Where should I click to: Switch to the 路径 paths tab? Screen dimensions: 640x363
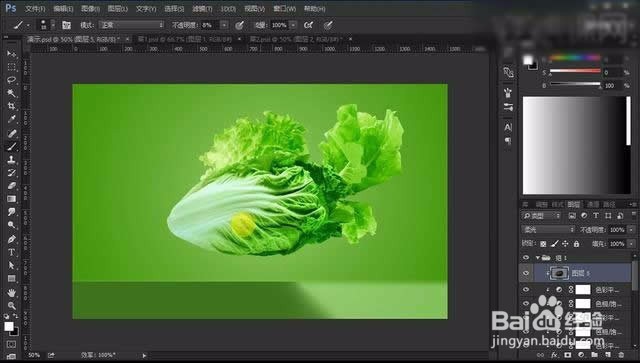click(x=609, y=204)
